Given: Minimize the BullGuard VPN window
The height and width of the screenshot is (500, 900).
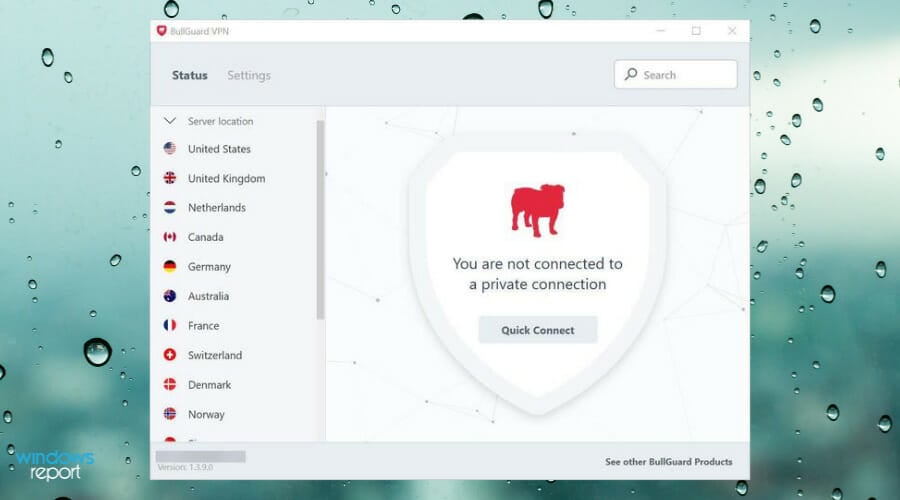Looking at the screenshot, I should point(661,31).
